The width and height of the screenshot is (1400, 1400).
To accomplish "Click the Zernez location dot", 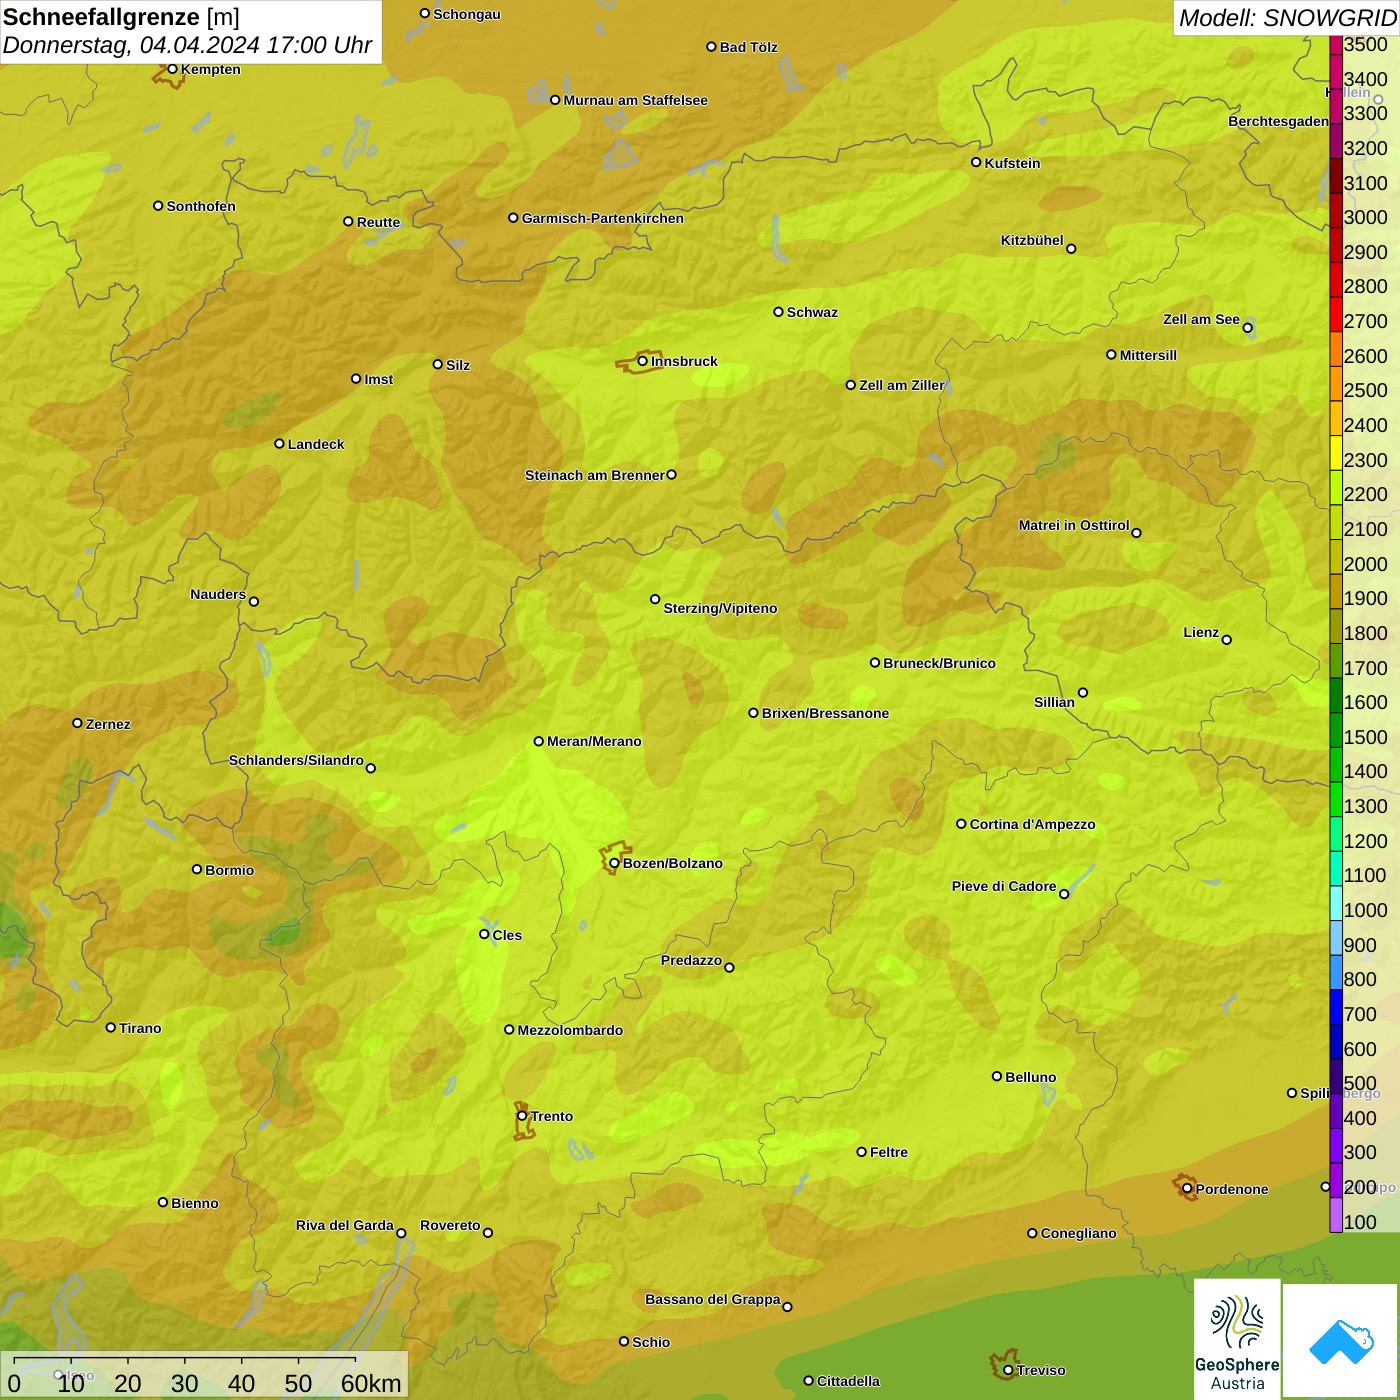I will 77,723.
